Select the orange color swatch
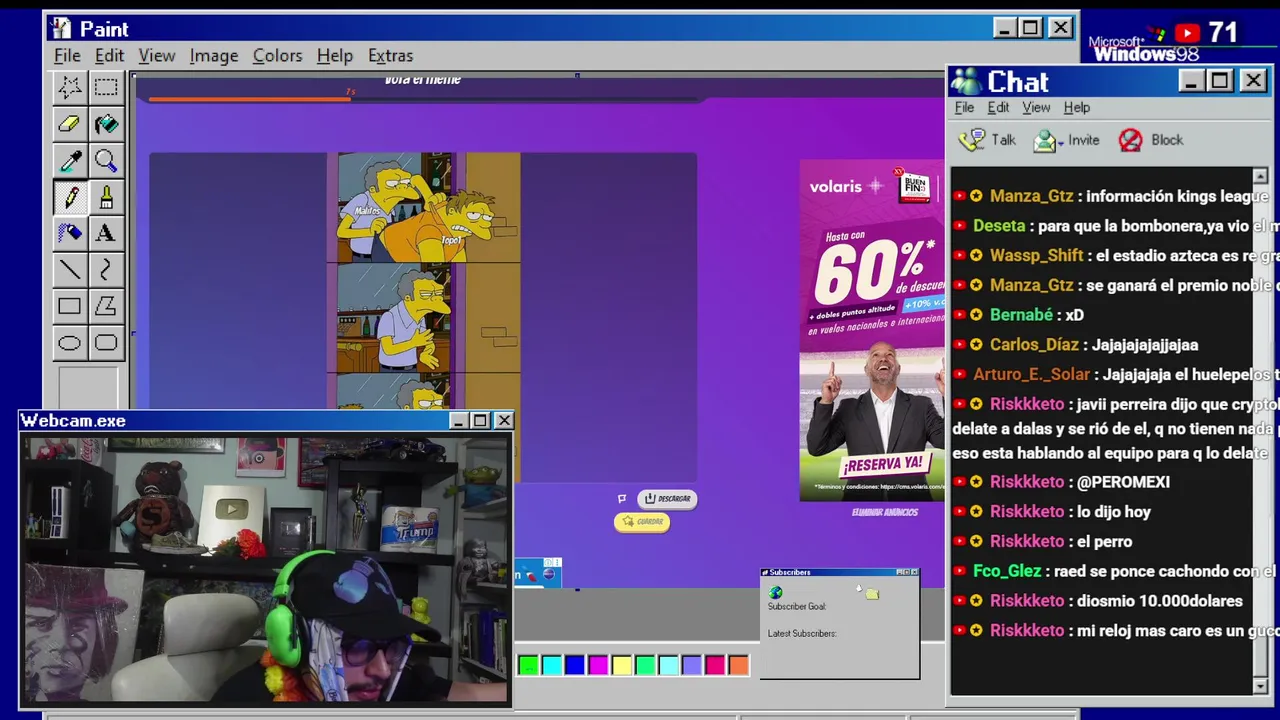This screenshot has height=720, width=1280. (738, 665)
